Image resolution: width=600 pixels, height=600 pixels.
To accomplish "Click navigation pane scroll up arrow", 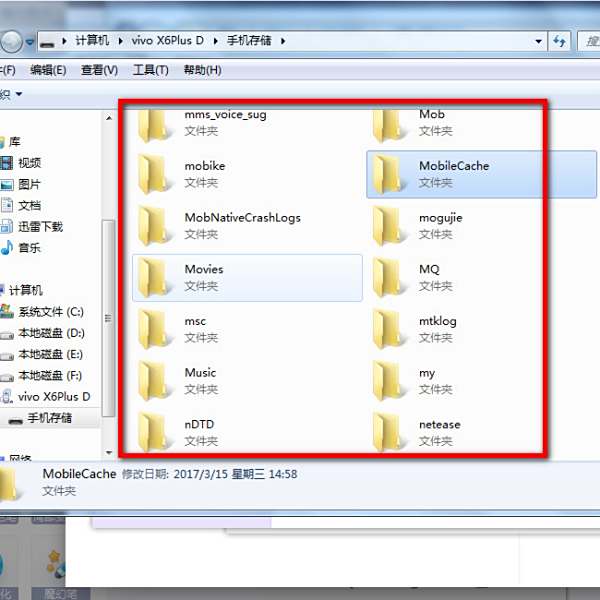I will point(109,118).
